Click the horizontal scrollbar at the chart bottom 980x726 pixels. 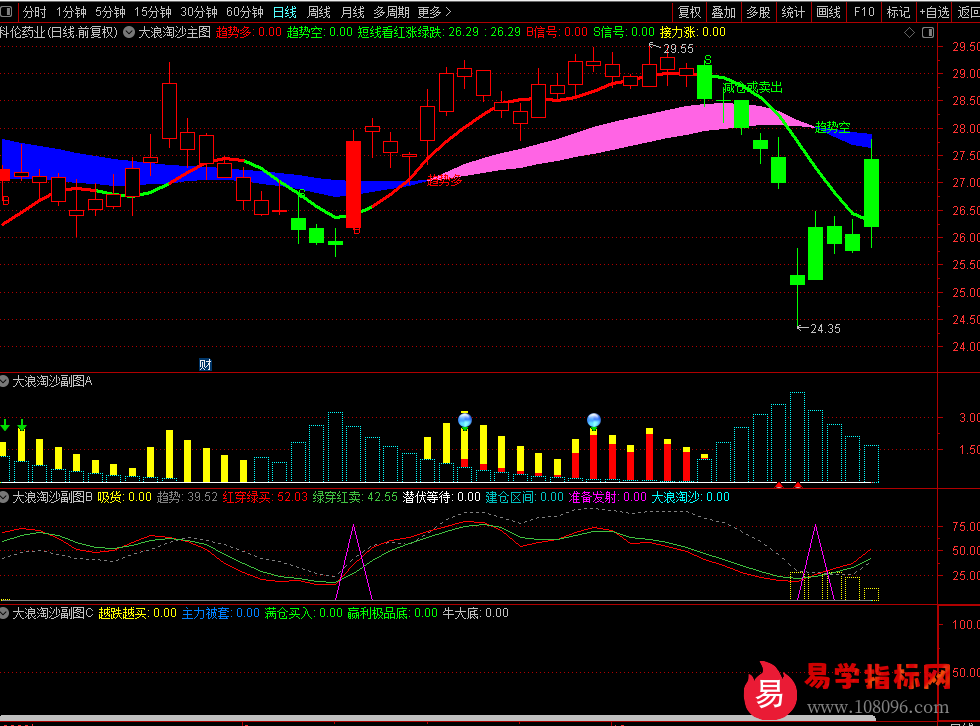[438, 718]
